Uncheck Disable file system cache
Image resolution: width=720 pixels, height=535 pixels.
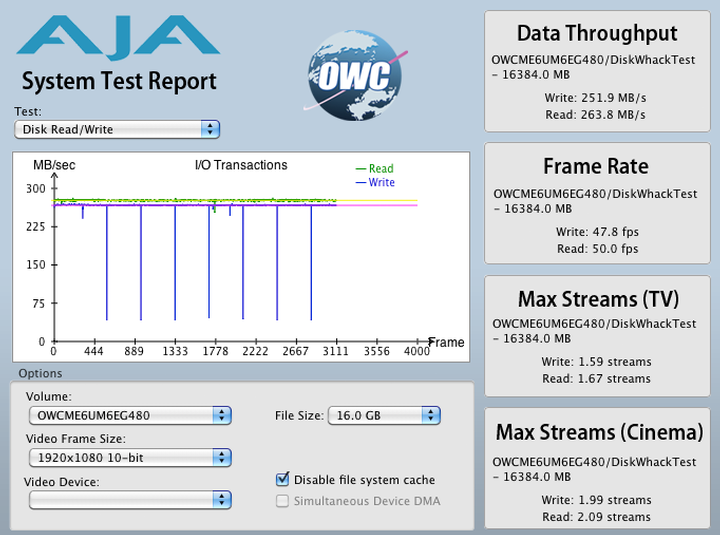tap(283, 480)
